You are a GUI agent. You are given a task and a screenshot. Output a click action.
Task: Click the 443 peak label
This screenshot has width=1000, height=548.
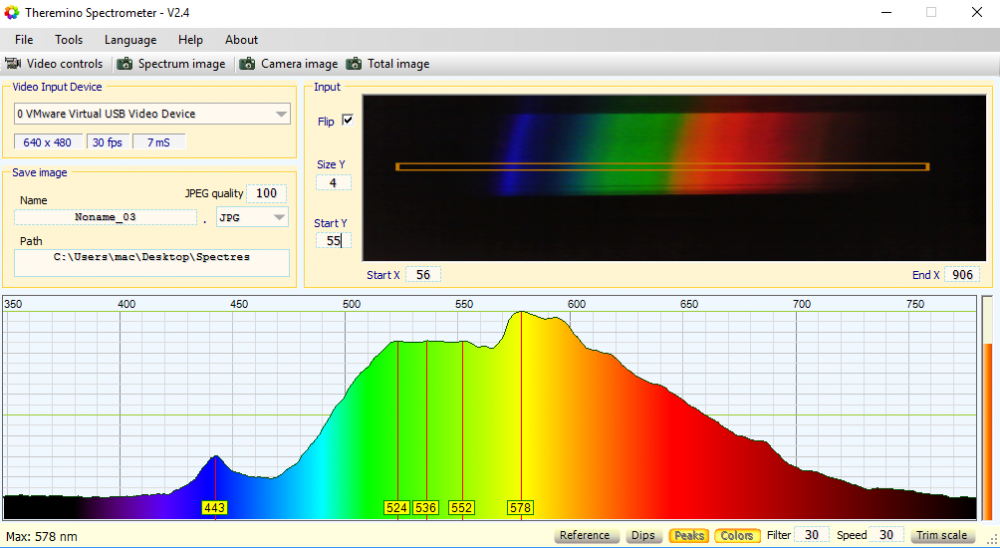(214, 508)
